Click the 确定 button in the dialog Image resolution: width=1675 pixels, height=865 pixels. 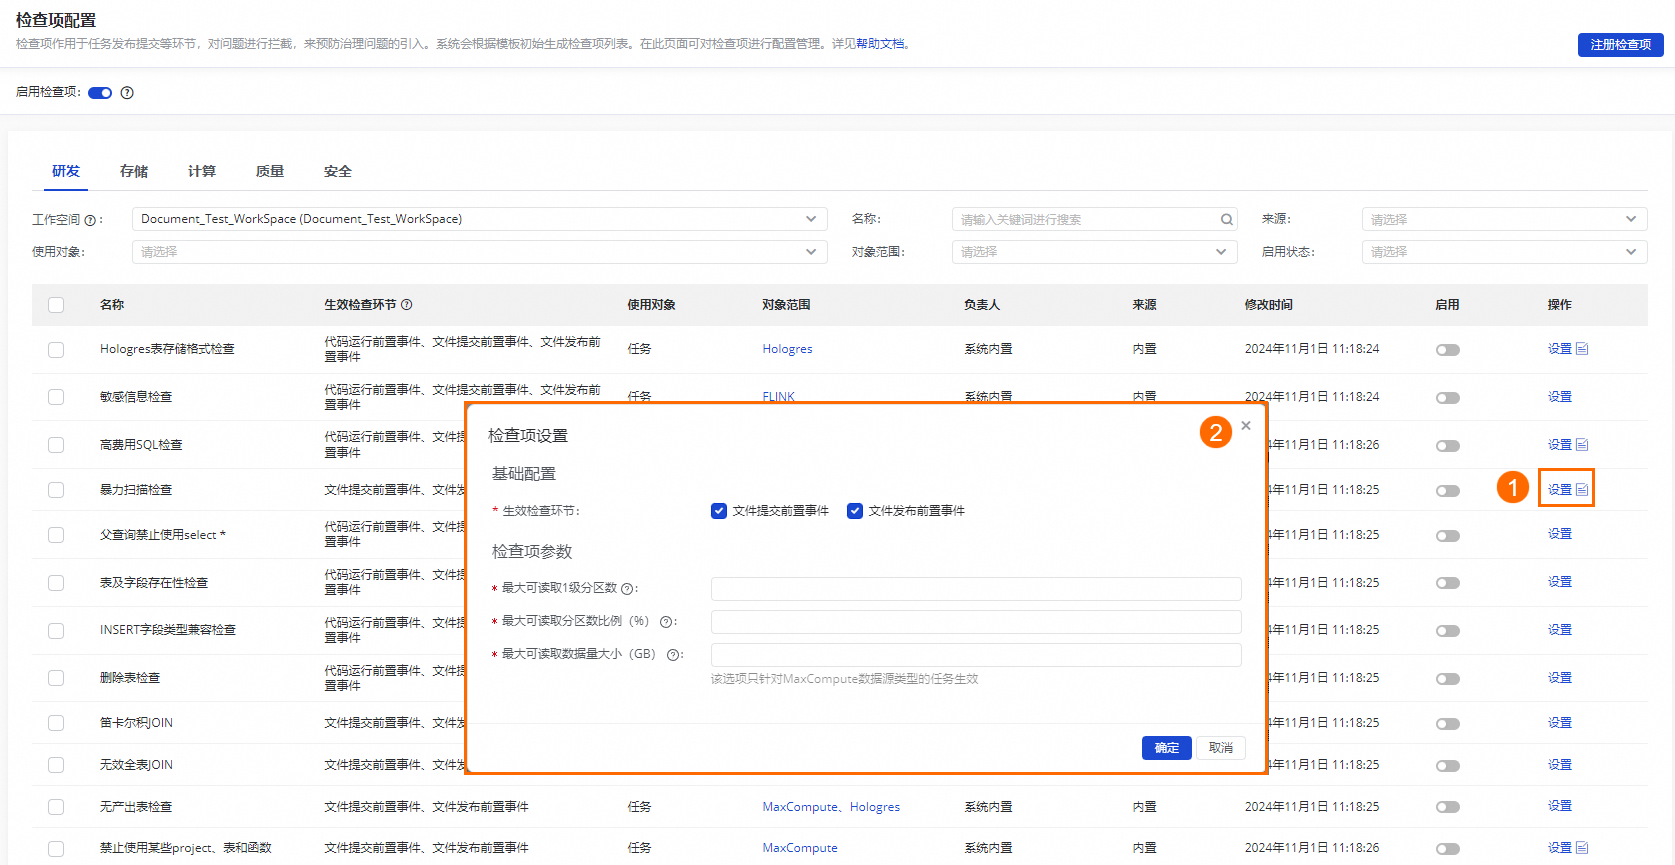coord(1167,748)
